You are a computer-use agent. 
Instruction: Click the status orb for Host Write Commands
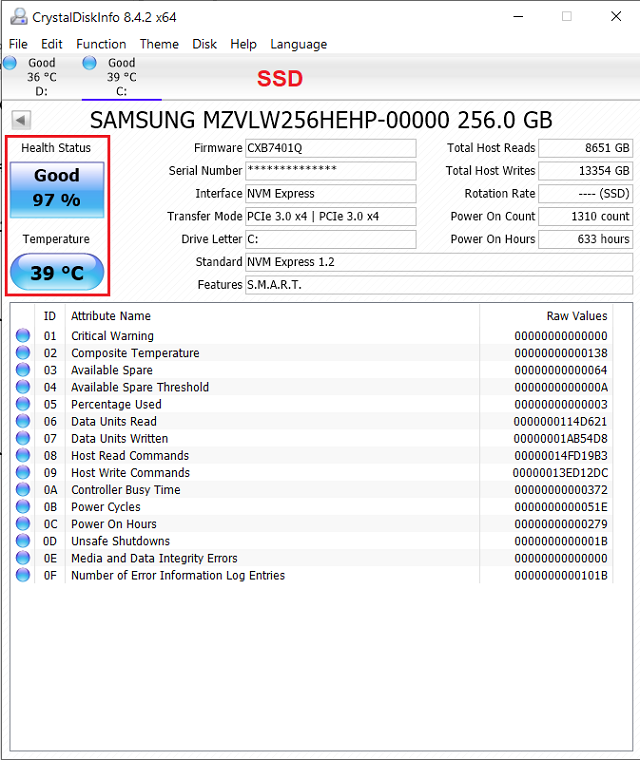click(x=23, y=472)
